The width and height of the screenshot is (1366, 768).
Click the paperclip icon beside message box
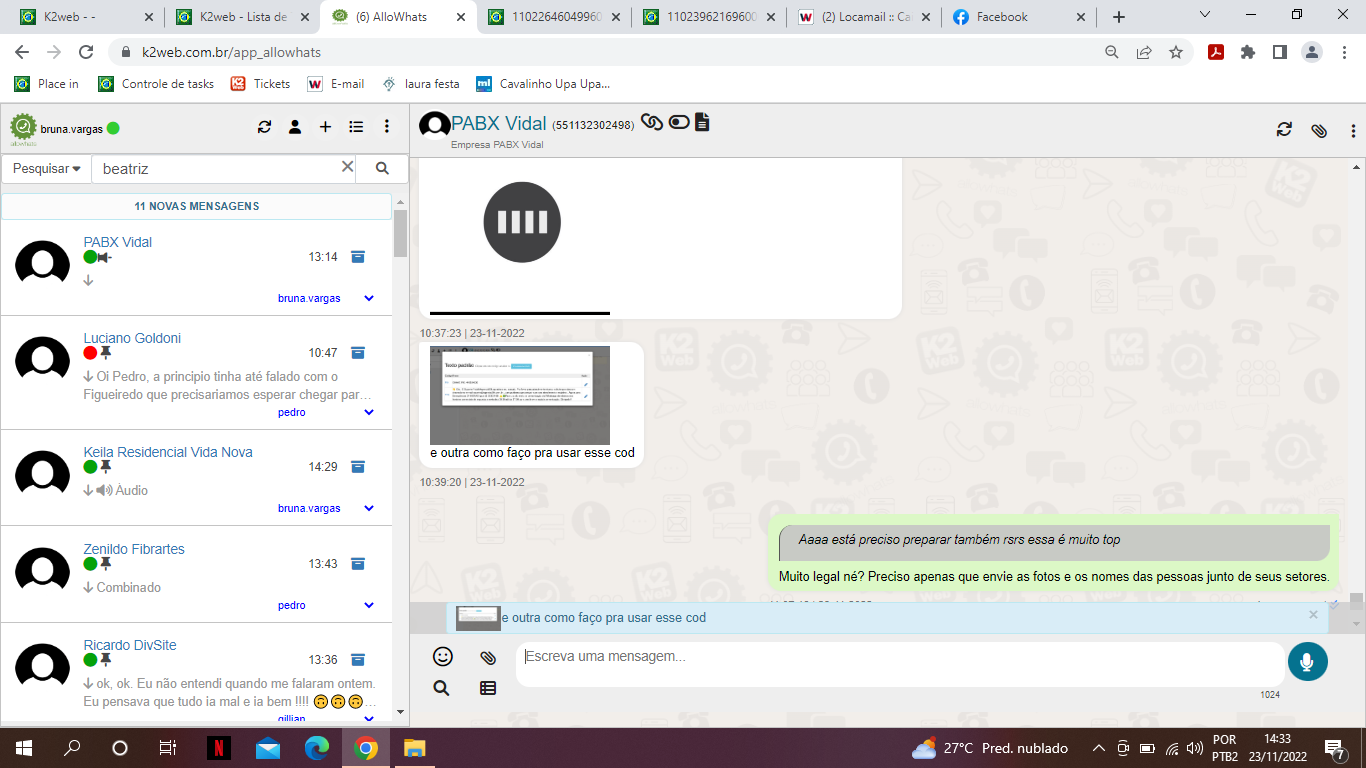coord(487,657)
